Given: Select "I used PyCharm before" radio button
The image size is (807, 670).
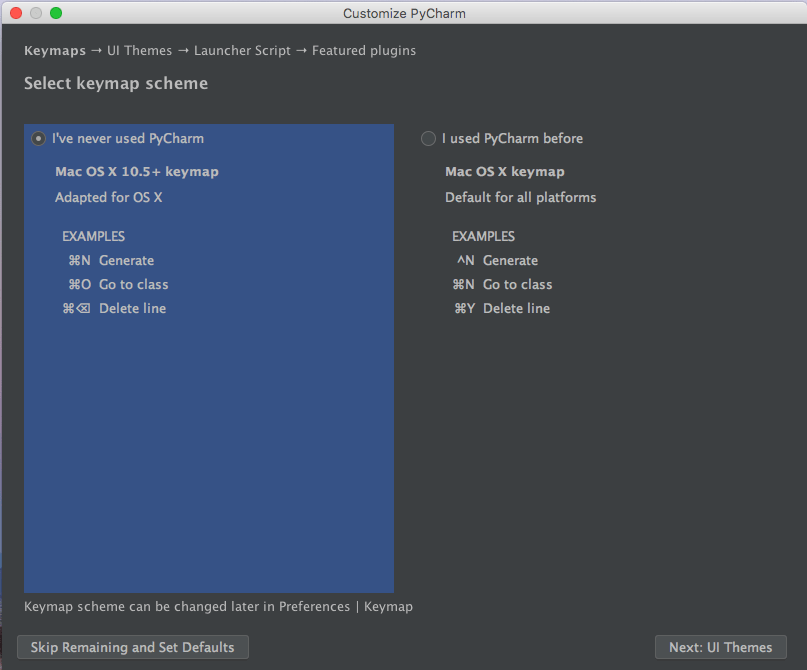Looking at the screenshot, I should pos(428,138).
